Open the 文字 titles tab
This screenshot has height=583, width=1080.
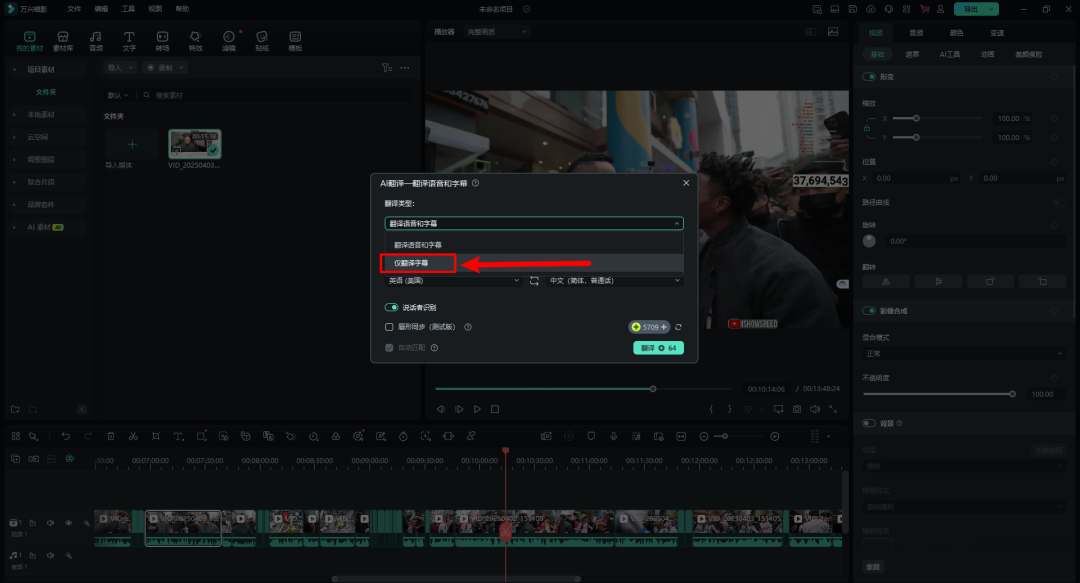tap(129, 41)
